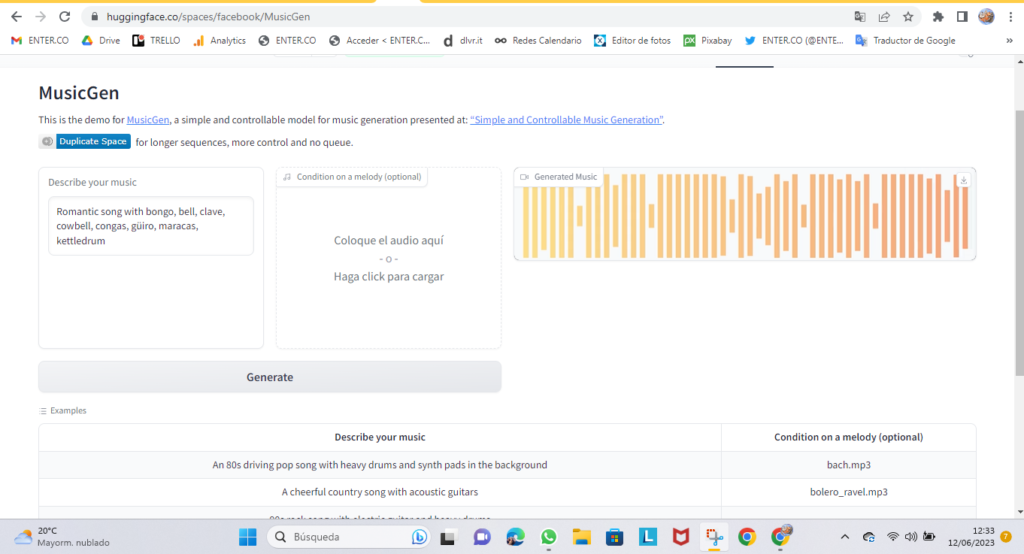Open the Chrome three-dot menu

[1010, 17]
